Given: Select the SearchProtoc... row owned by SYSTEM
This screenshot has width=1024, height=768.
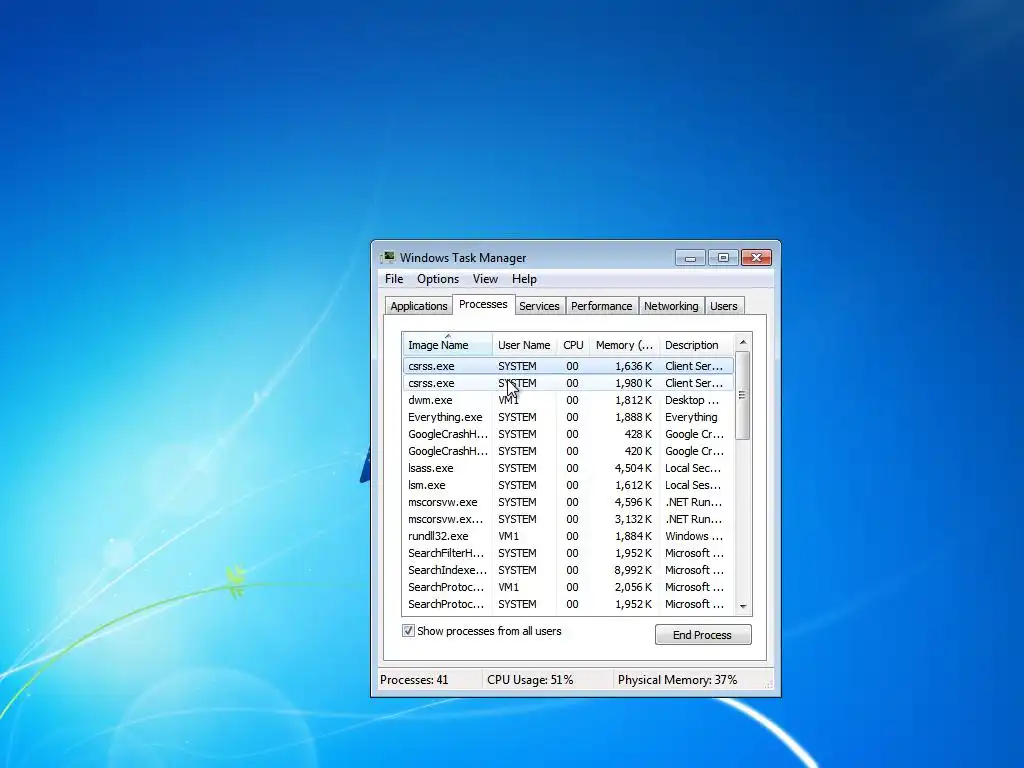Looking at the screenshot, I should 568,603.
